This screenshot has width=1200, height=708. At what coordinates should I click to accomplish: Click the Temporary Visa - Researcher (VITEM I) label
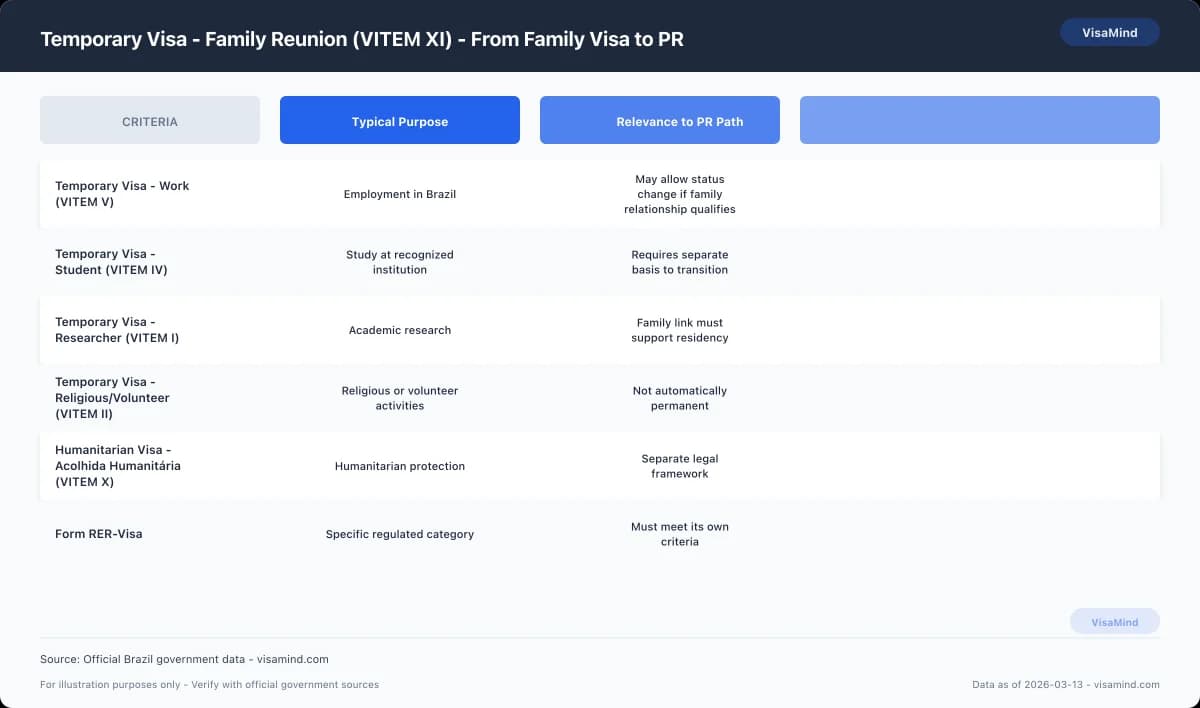click(117, 330)
